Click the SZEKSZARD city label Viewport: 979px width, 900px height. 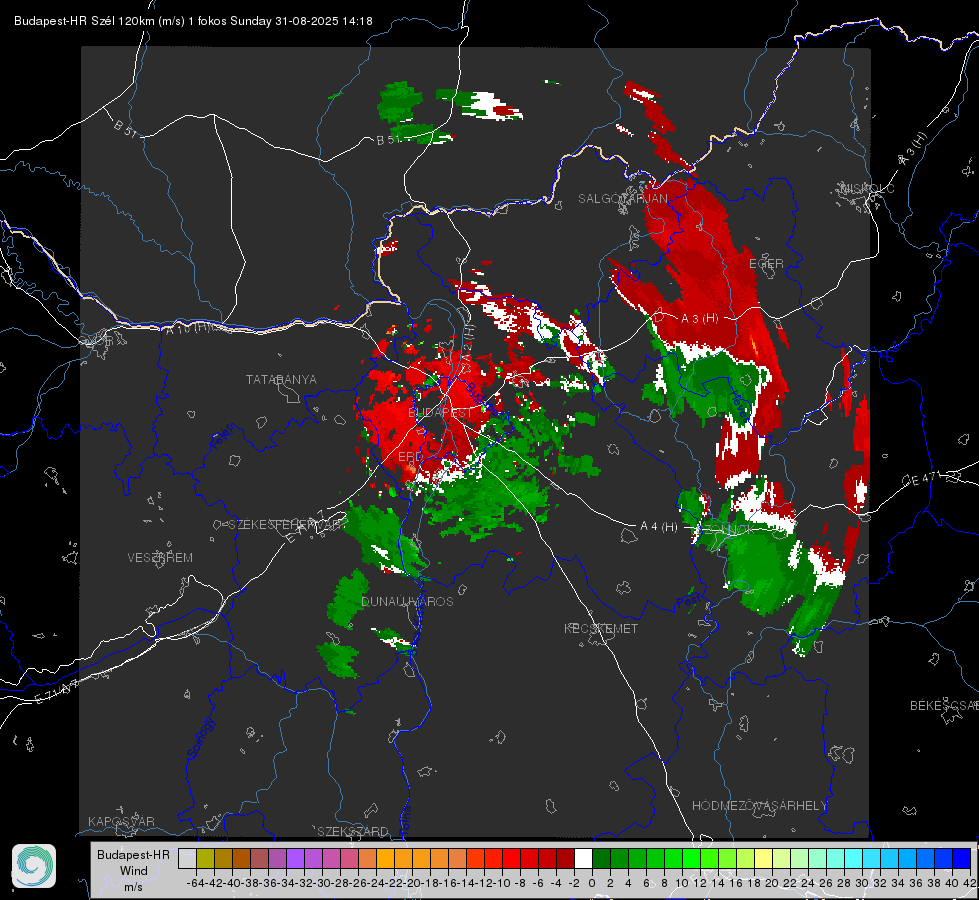(353, 831)
